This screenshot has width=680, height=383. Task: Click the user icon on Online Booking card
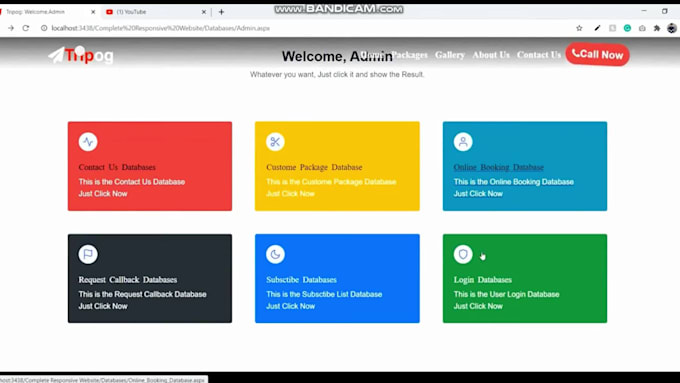pyautogui.click(x=463, y=142)
